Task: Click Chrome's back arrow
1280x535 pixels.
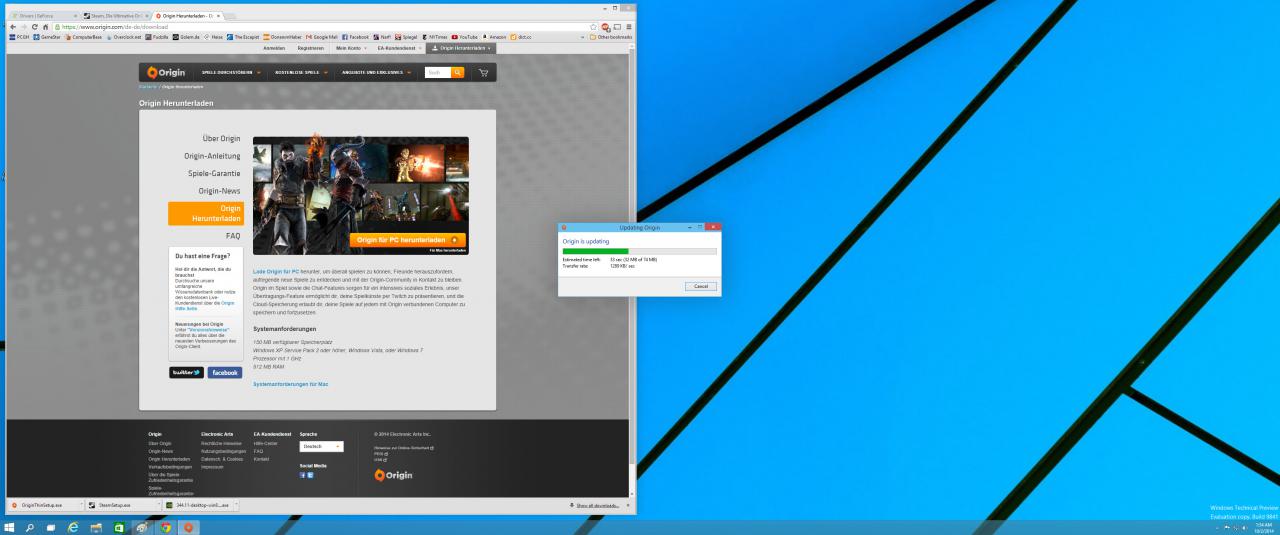Action: pos(11,27)
